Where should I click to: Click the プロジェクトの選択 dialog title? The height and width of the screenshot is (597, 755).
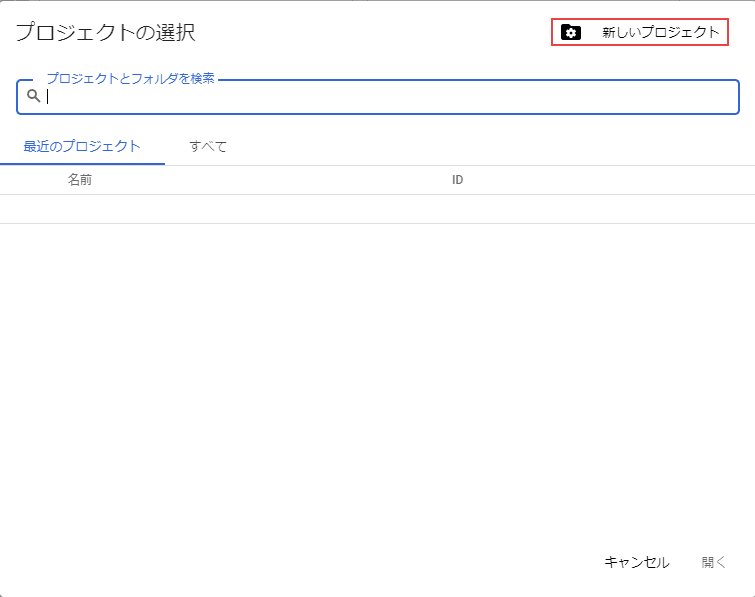click(x=105, y=33)
